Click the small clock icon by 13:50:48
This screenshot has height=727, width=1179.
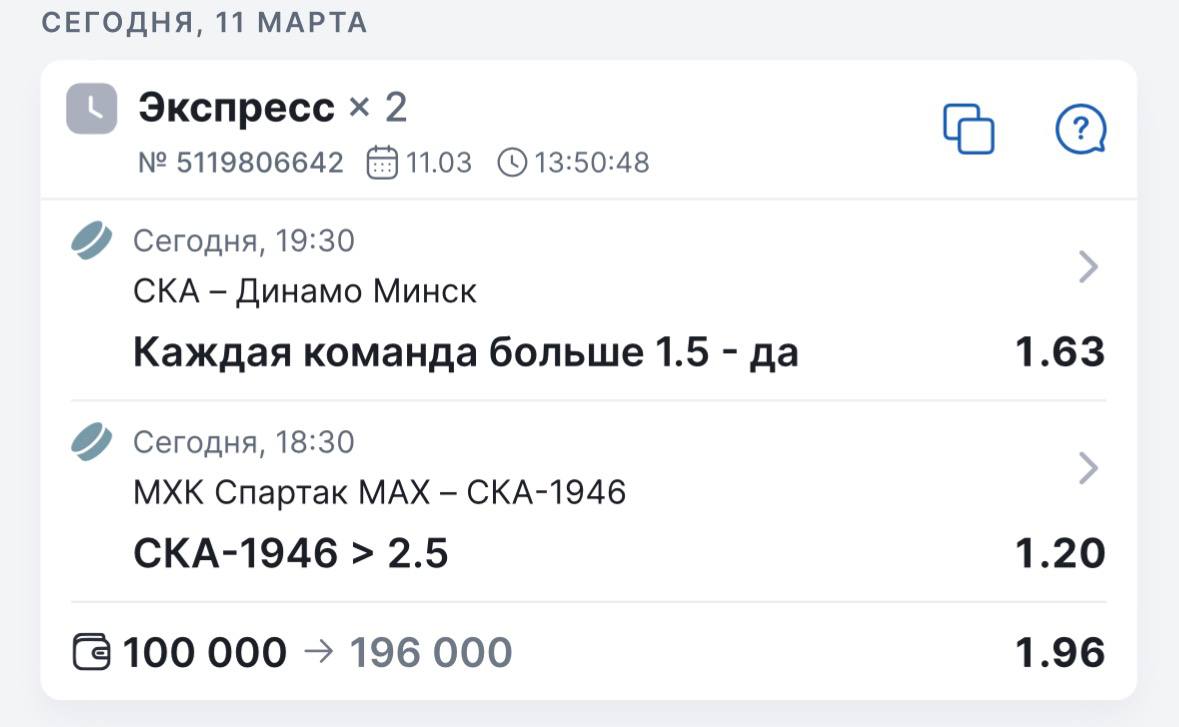(511, 162)
